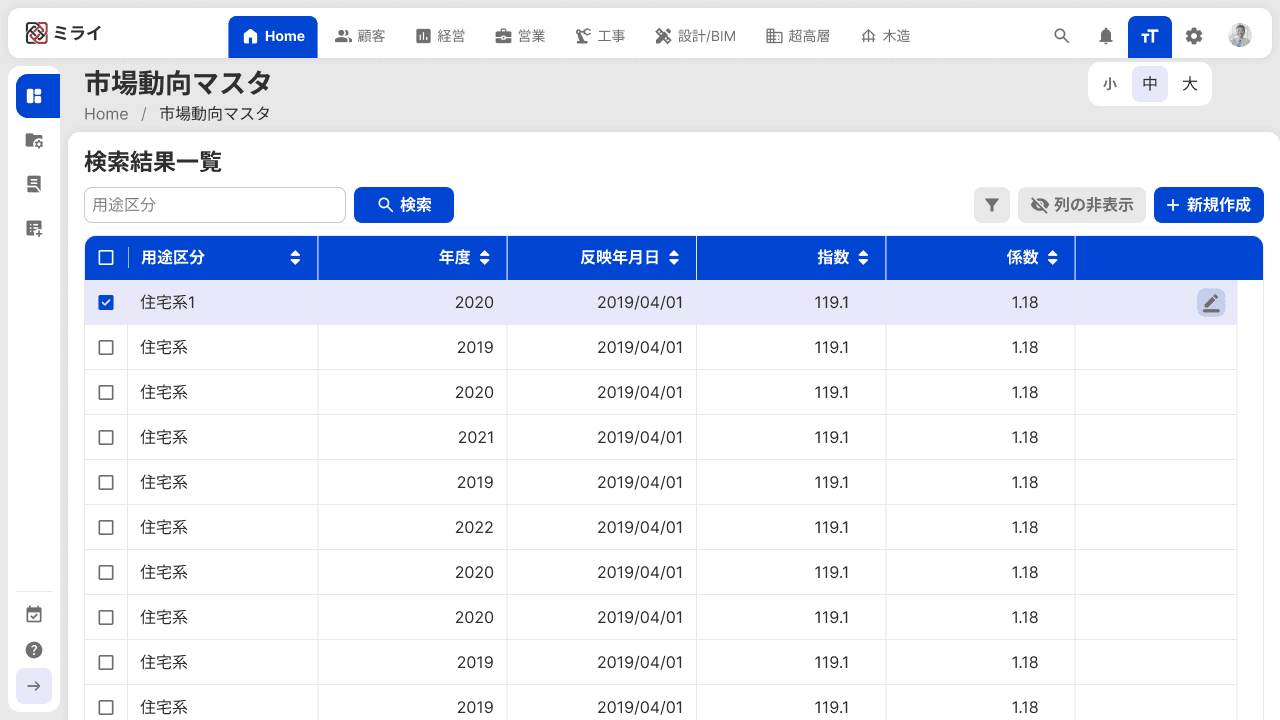
Task: Open the notifications bell
Action: click(1106, 36)
